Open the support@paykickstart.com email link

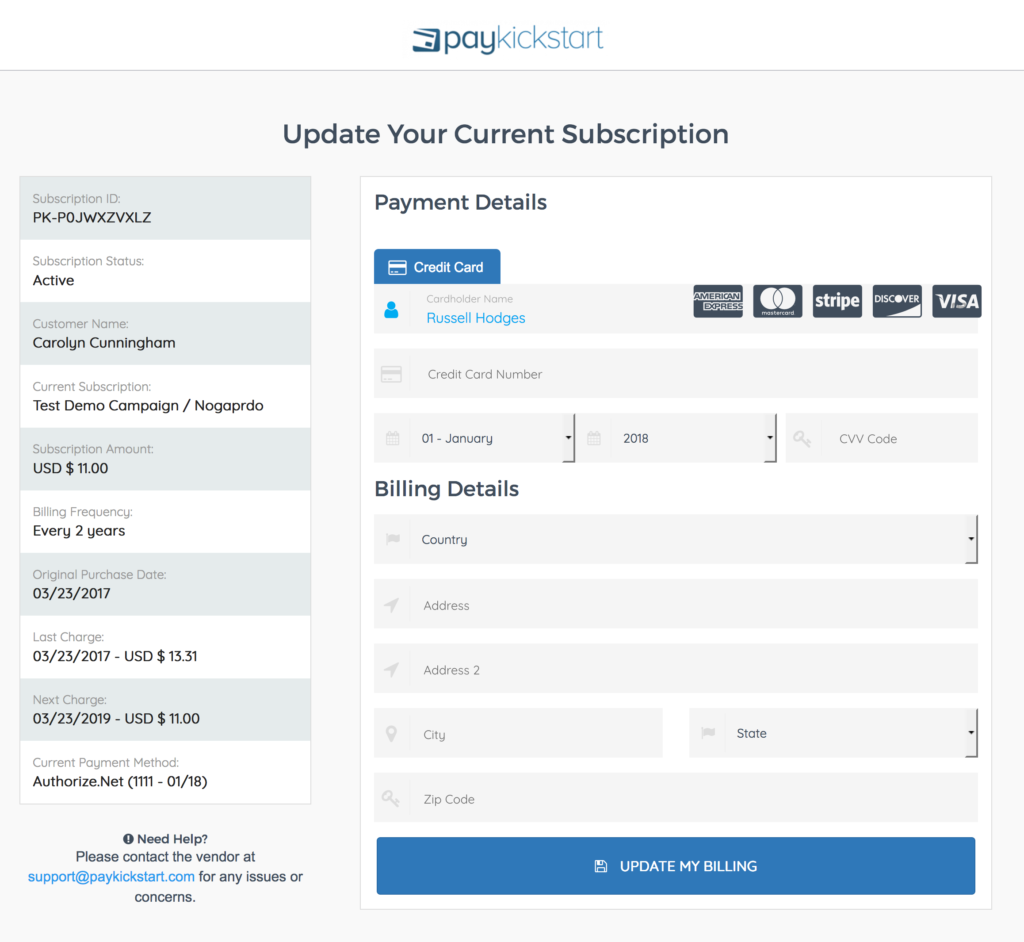(111, 877)
